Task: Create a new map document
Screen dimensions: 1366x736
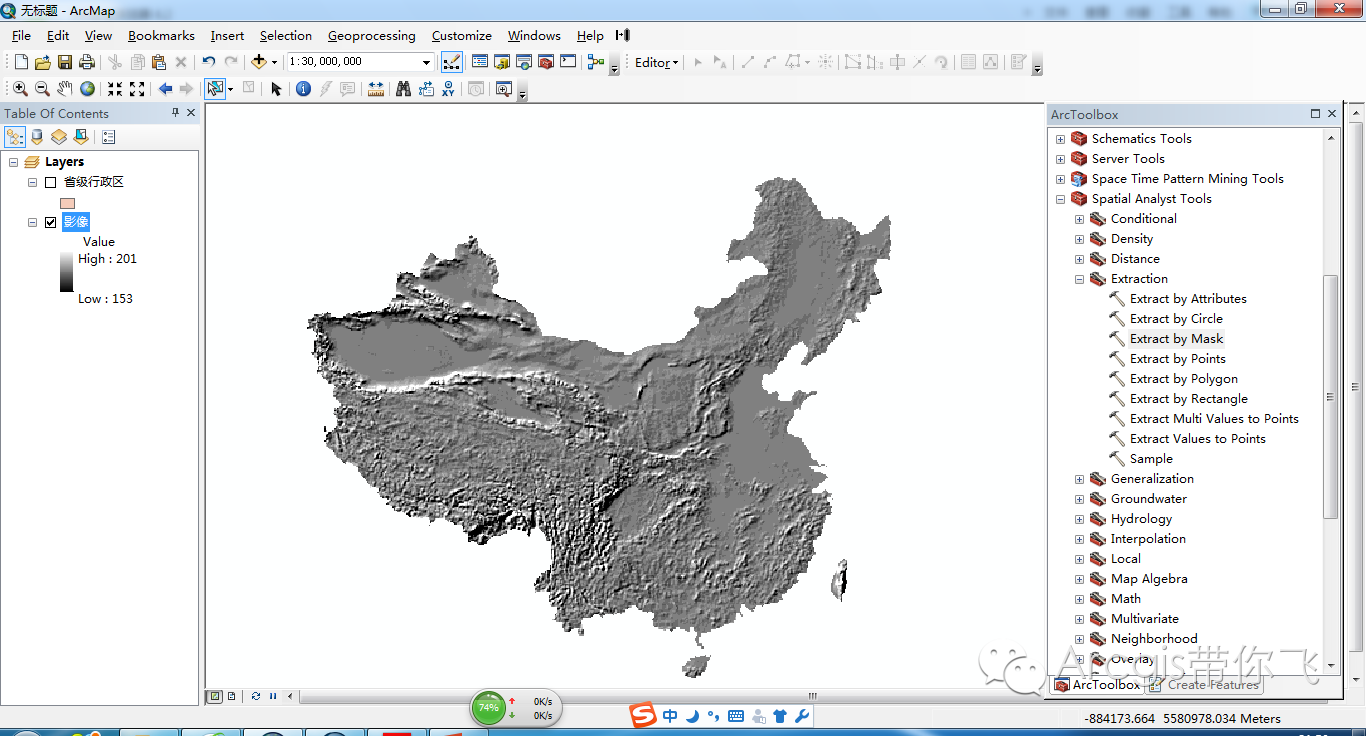Action: pos(20,62)
